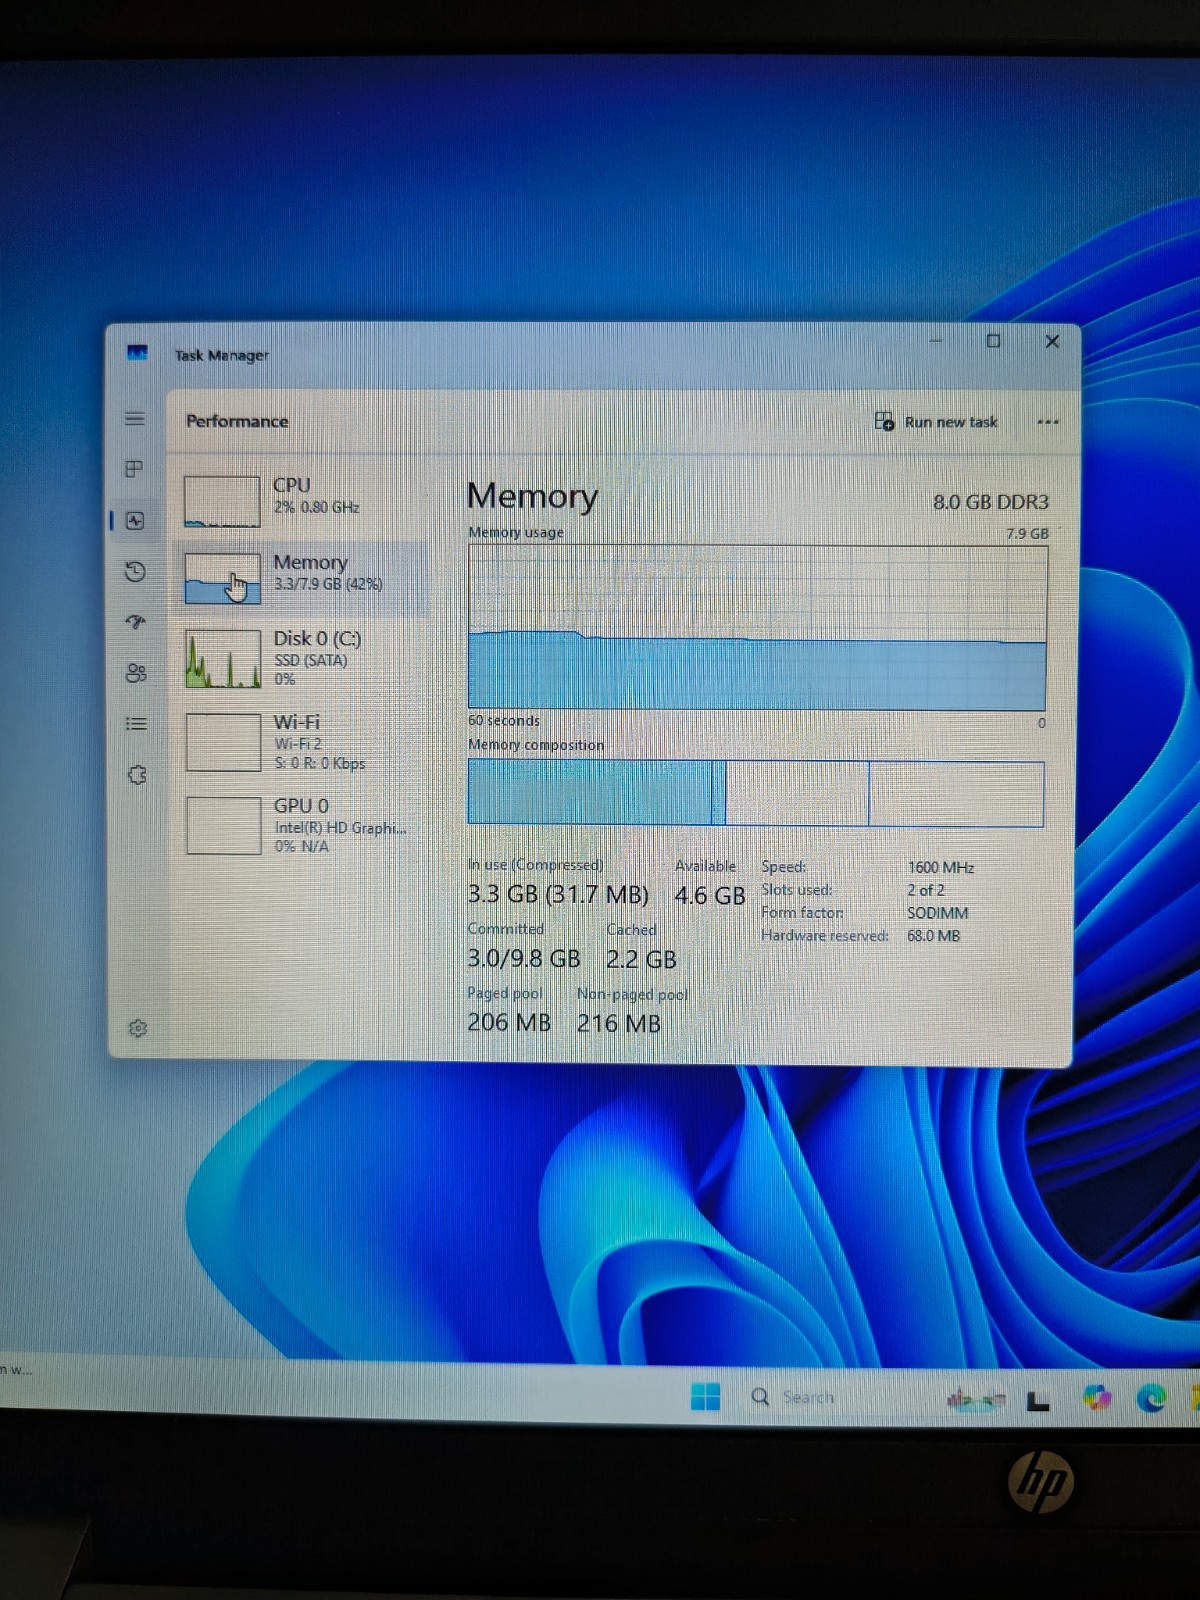Minimize the Task Manager window
Screen dimensions: 1200x1600
[935, 340]
